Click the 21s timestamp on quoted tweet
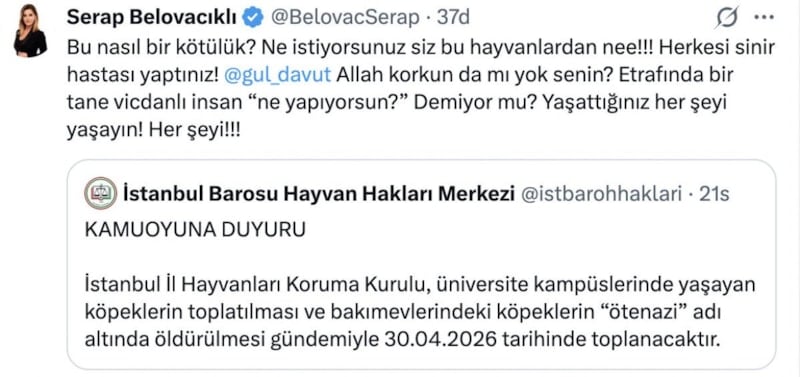Image resolution: width=800 pixels, height=377 pixels. coord(713,194)
